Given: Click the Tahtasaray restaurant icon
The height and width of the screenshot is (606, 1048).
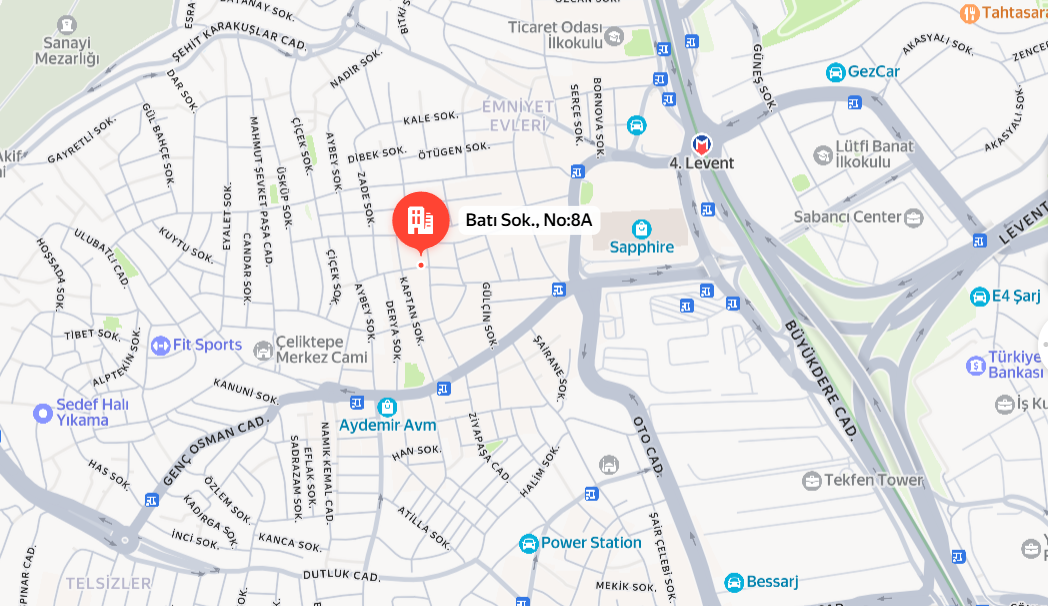Looking at the screenshot, I should [x=969, y=13].
